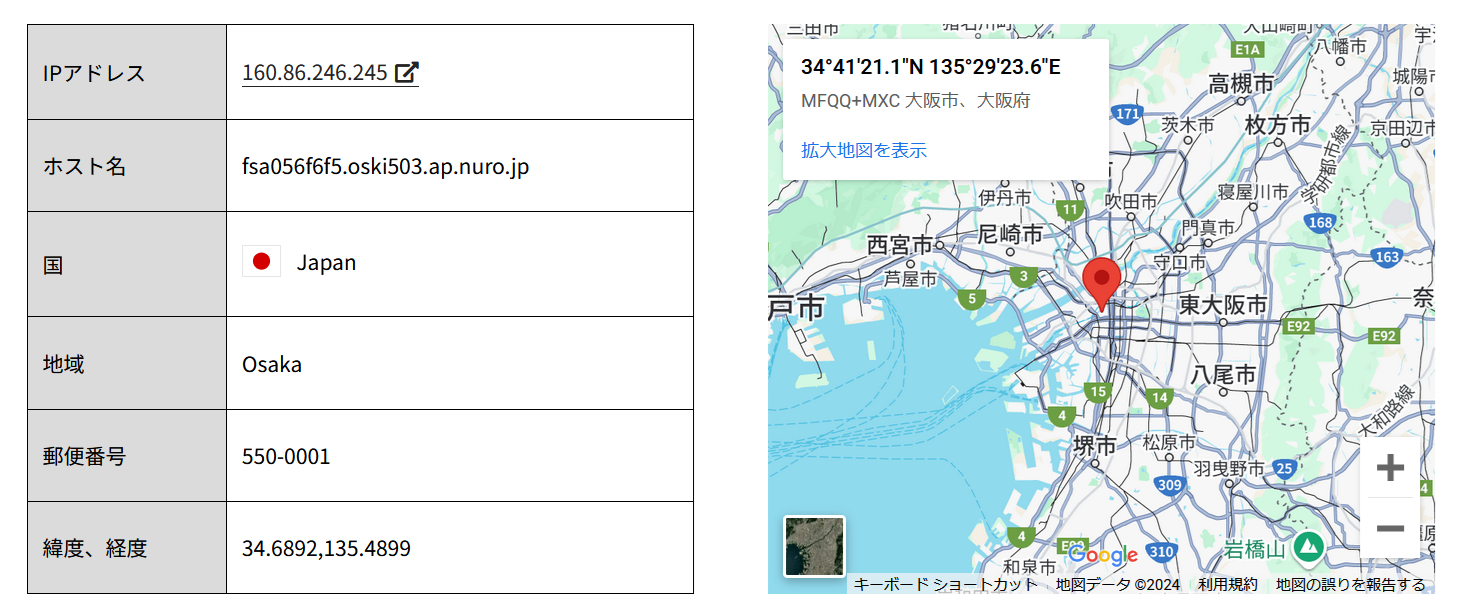Click expressway 15 green shield
The width and height of the screenshot is (1463, 605).
[1099, 391]
